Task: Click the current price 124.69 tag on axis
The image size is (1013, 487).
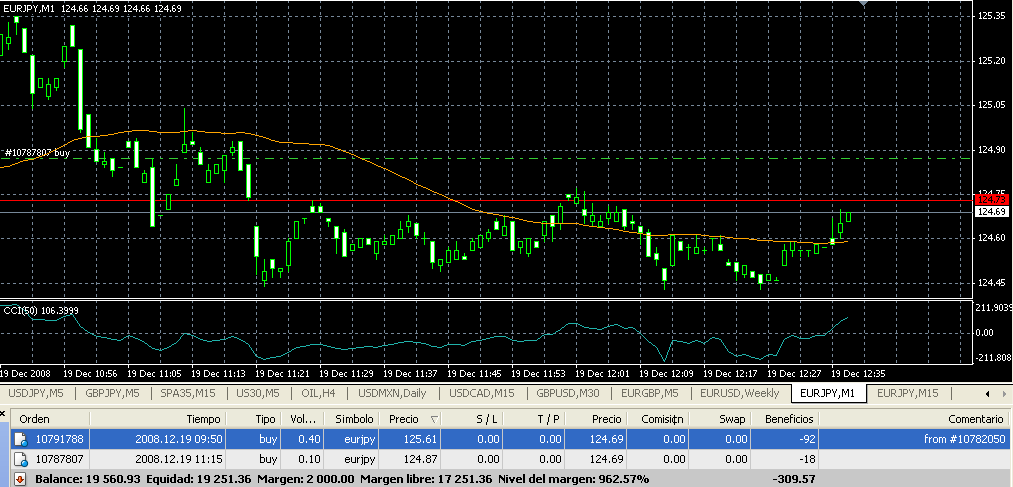Action: coord(990,212)
